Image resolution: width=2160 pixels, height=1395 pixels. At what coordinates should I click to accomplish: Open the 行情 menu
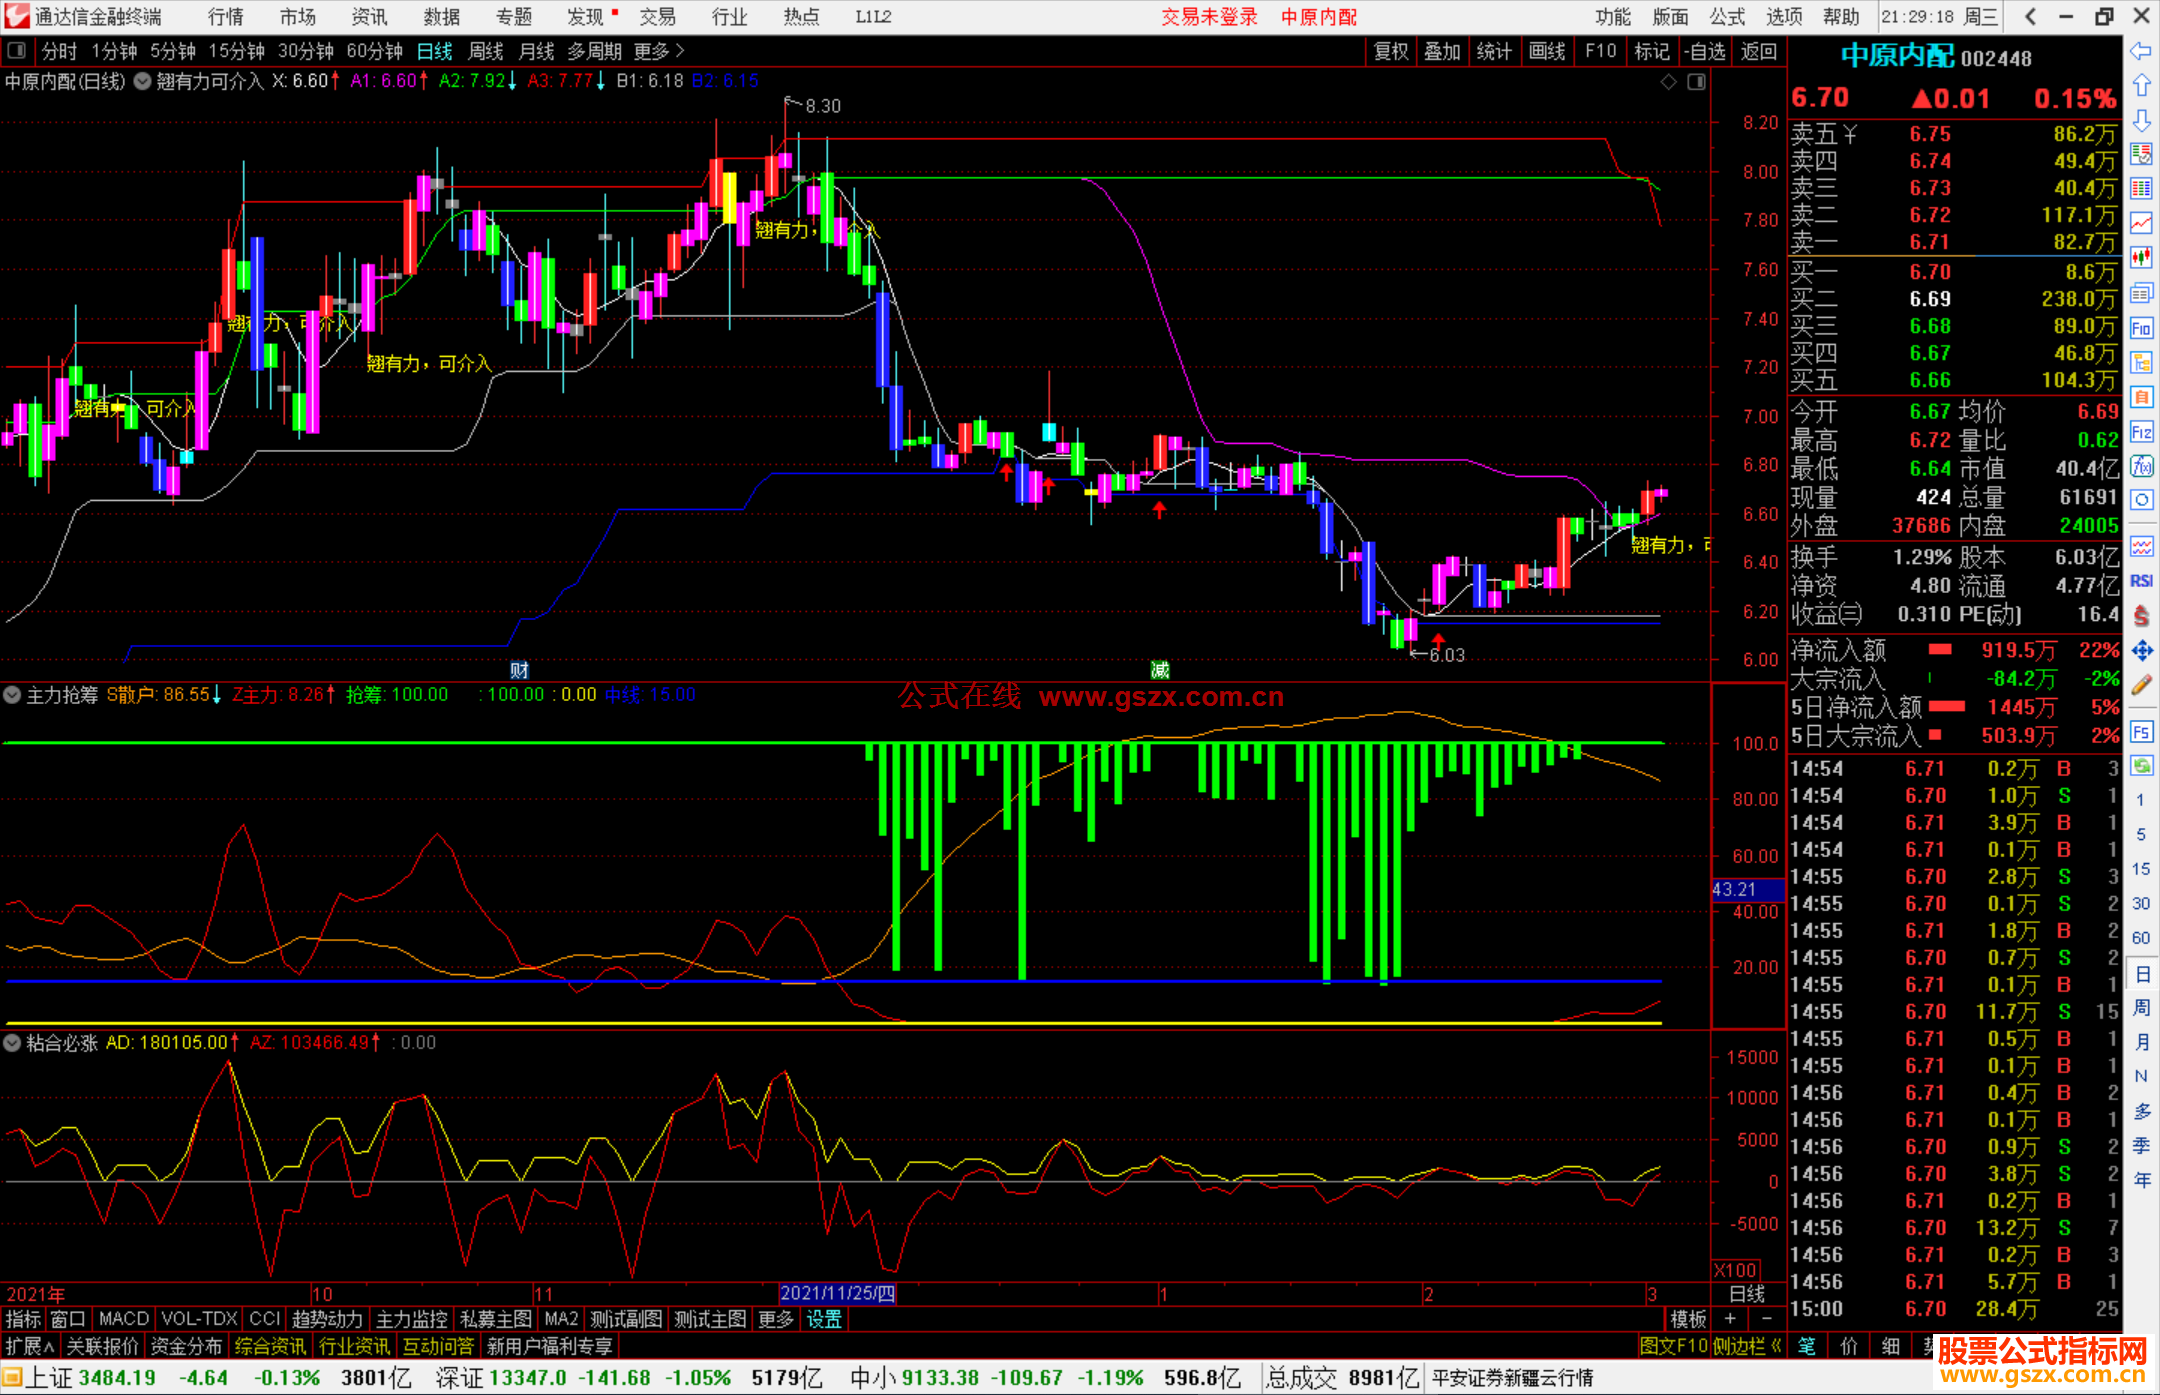(x=226, y=16)
